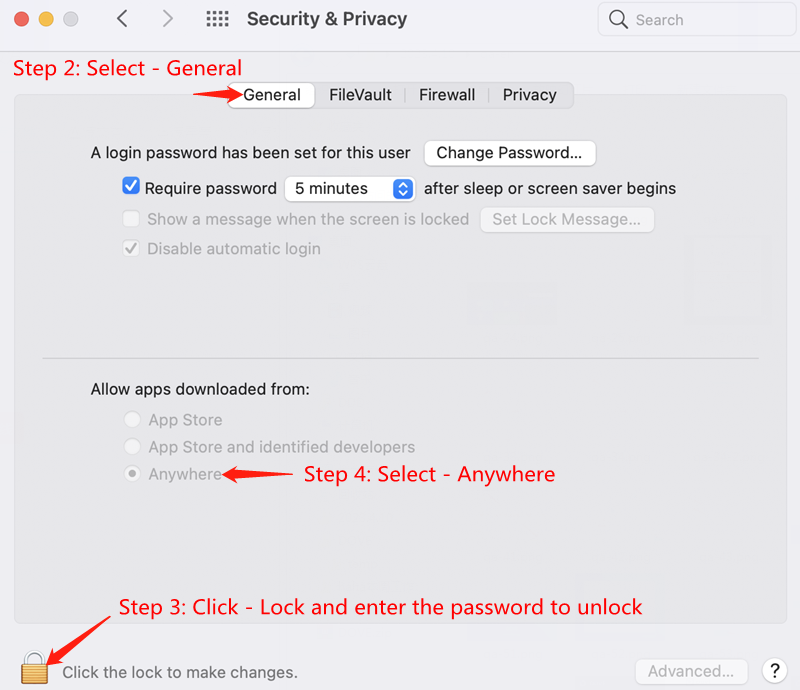The height and width of the screenshot is (690, 800).
Task: Open the Firewall tab
Action: coord(447,95)
